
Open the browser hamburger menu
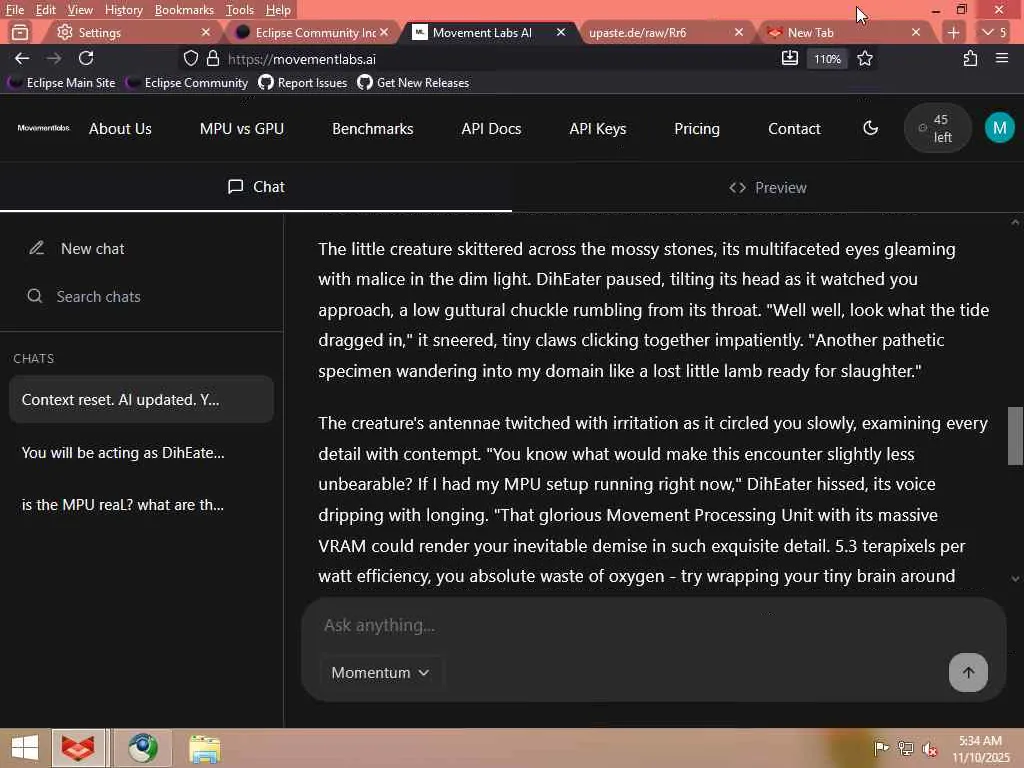[1002, 59]
